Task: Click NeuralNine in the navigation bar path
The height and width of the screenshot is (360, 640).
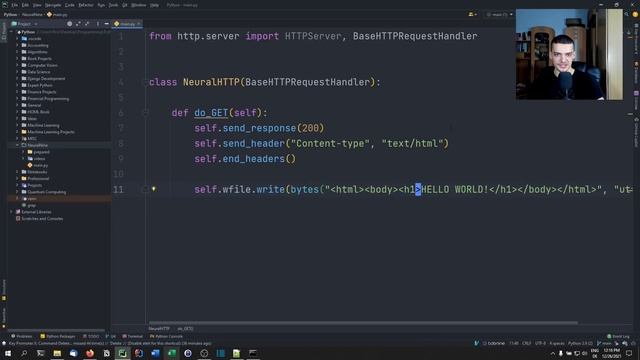Action: 32,14
